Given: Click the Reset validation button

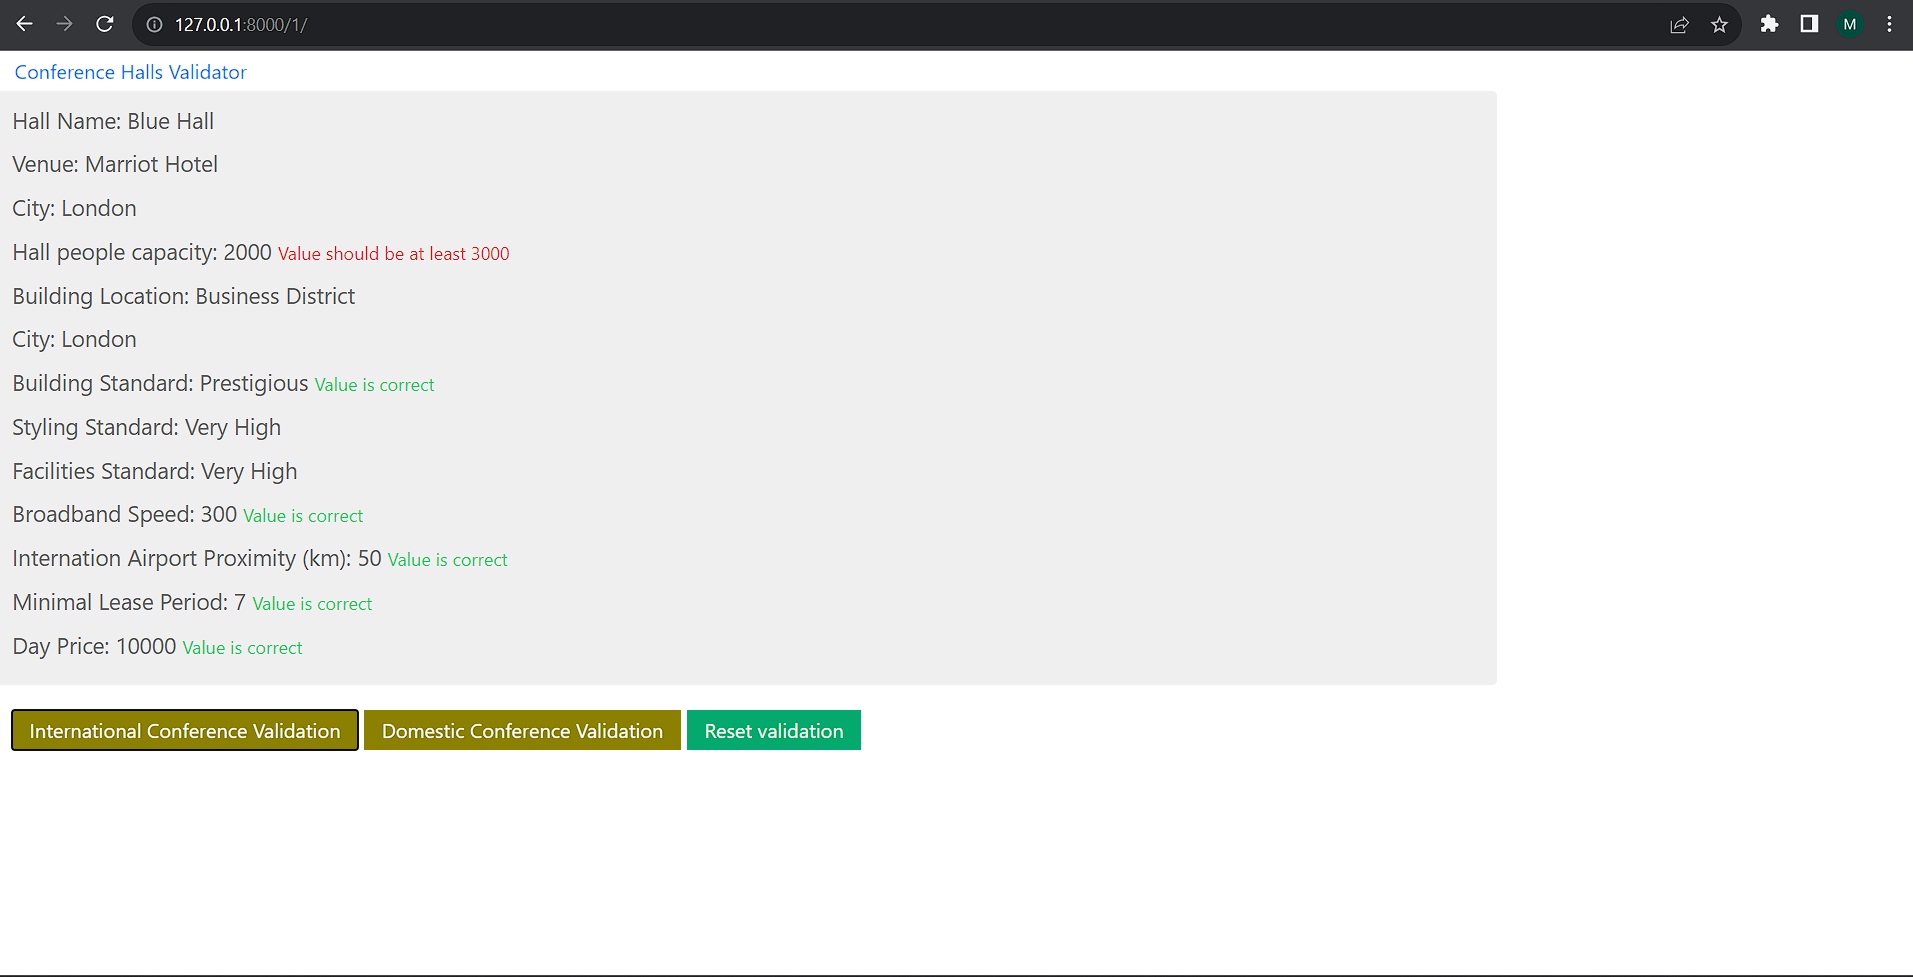Looking at the screenshot, I should click(x=773, y=730).
